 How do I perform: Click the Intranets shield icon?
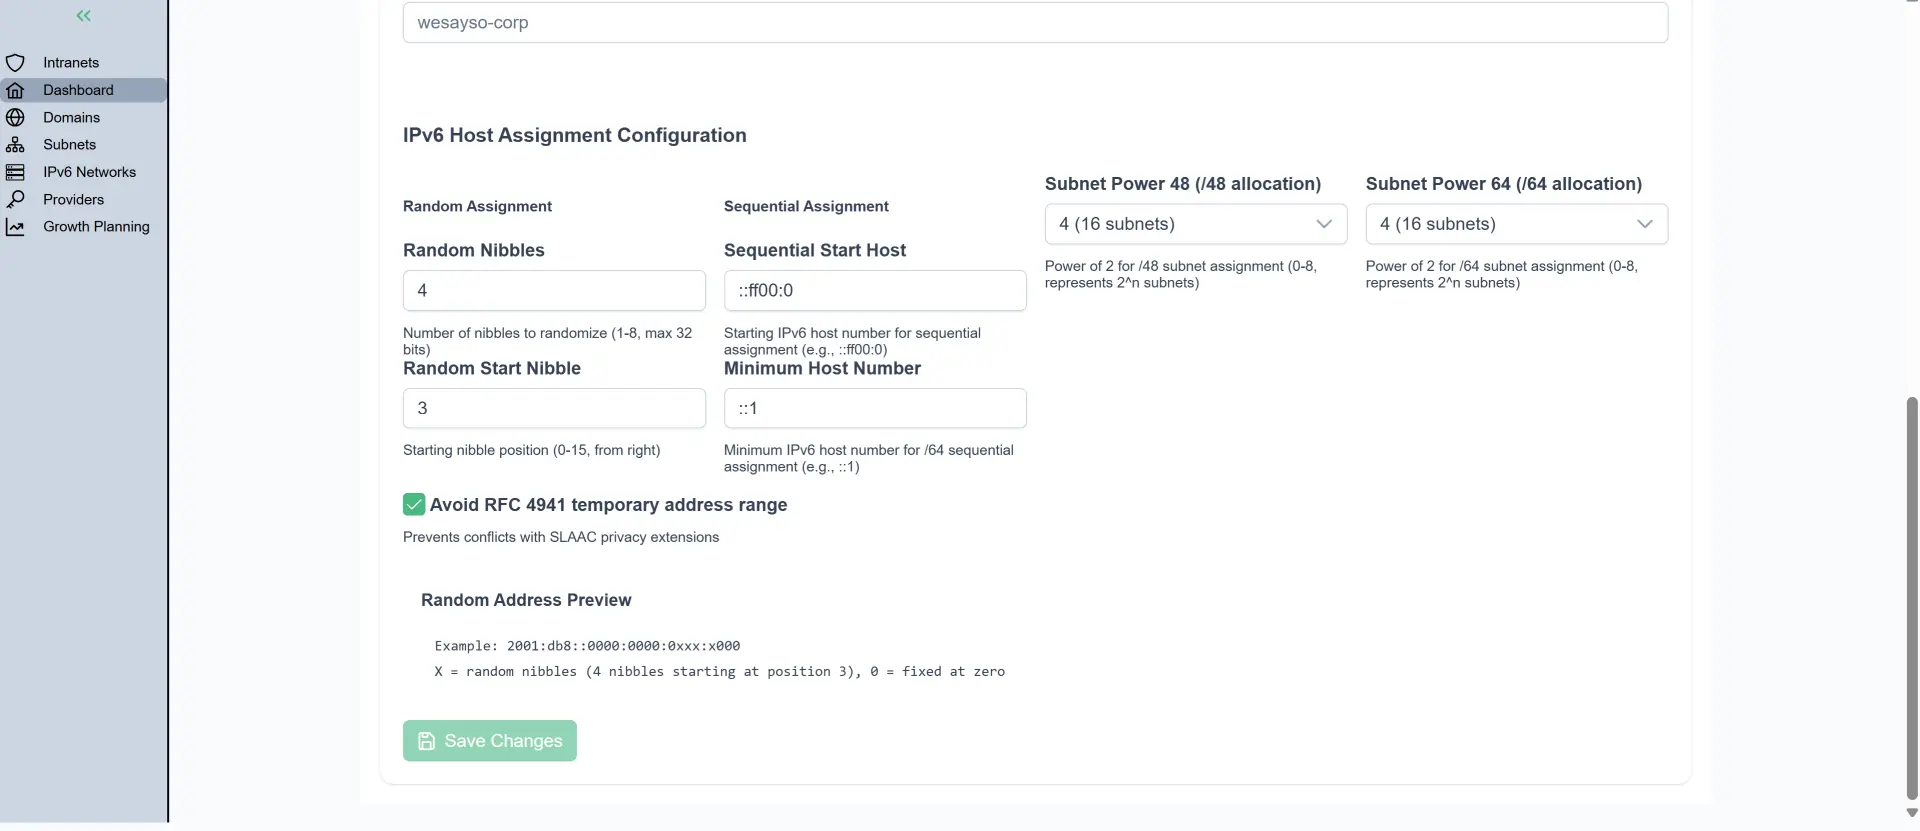point(15,63)
